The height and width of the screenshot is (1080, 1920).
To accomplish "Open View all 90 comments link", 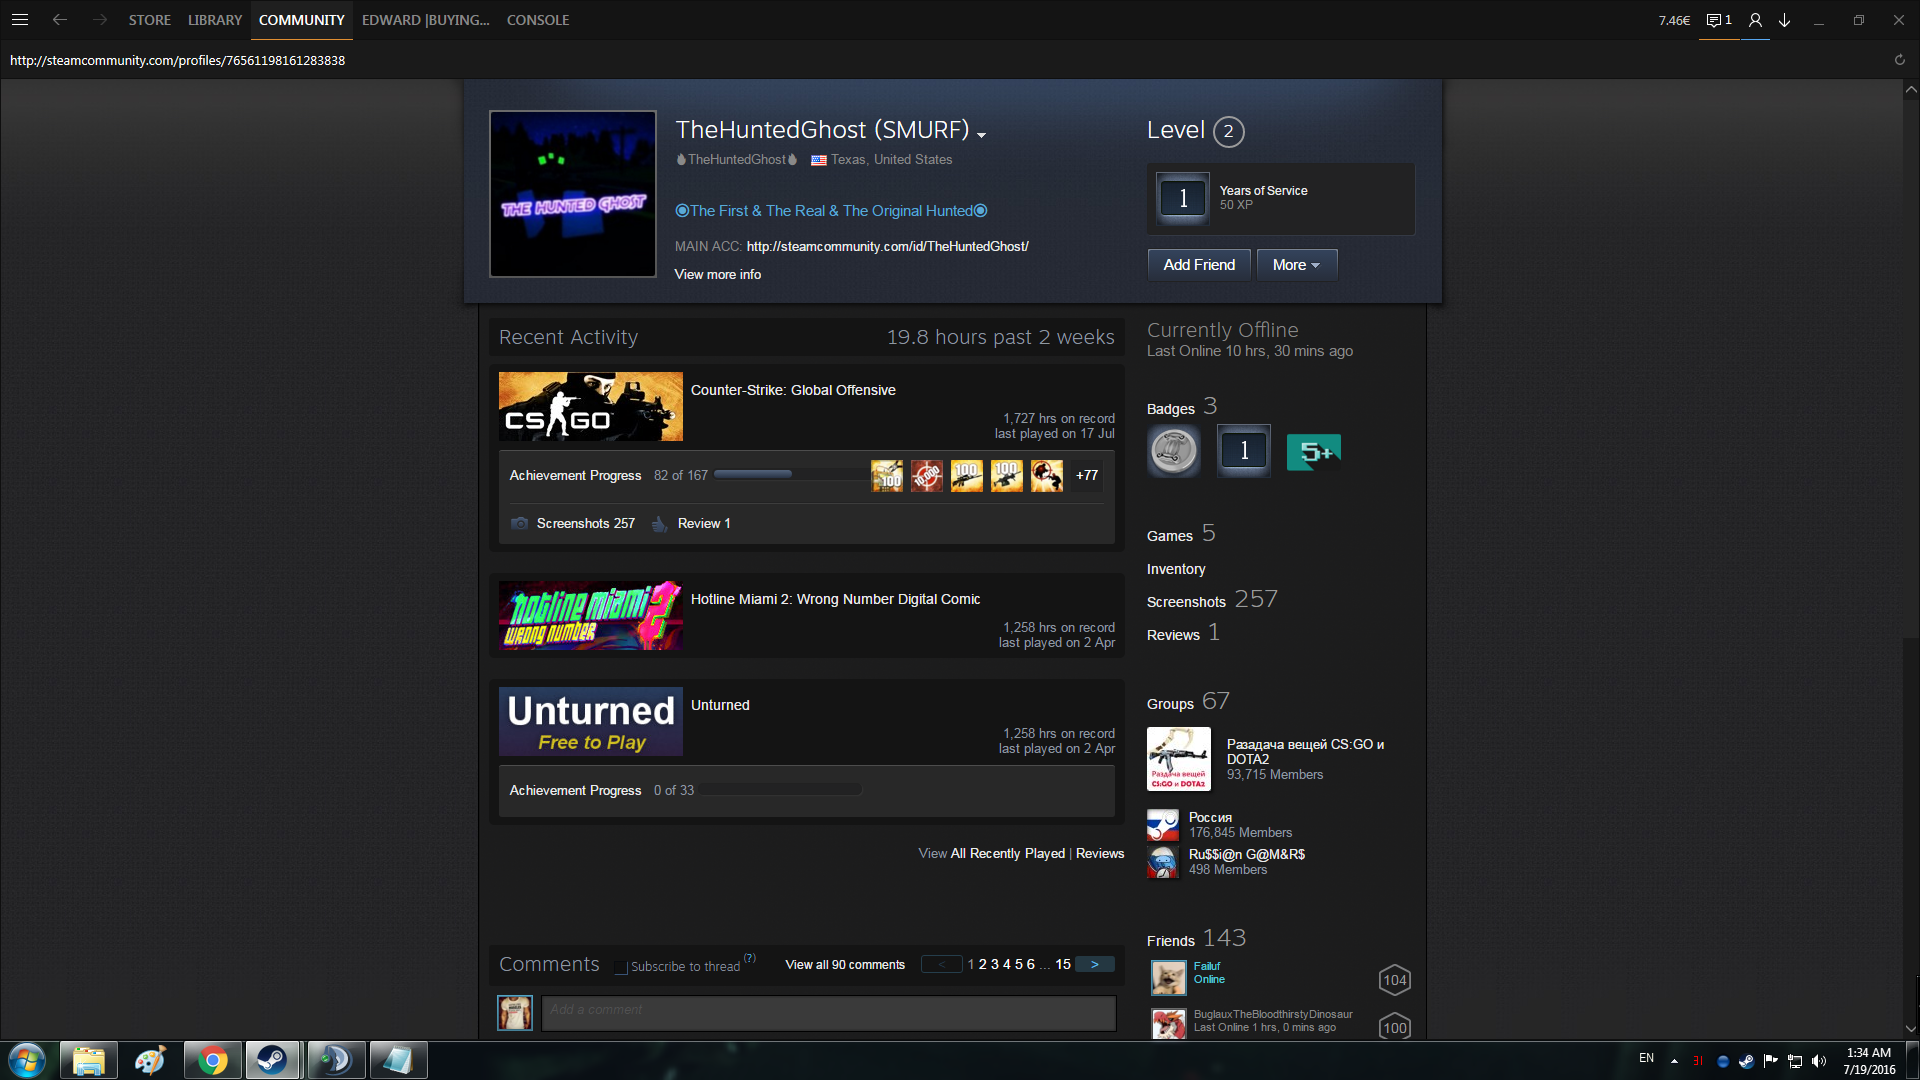I will 844,965.
